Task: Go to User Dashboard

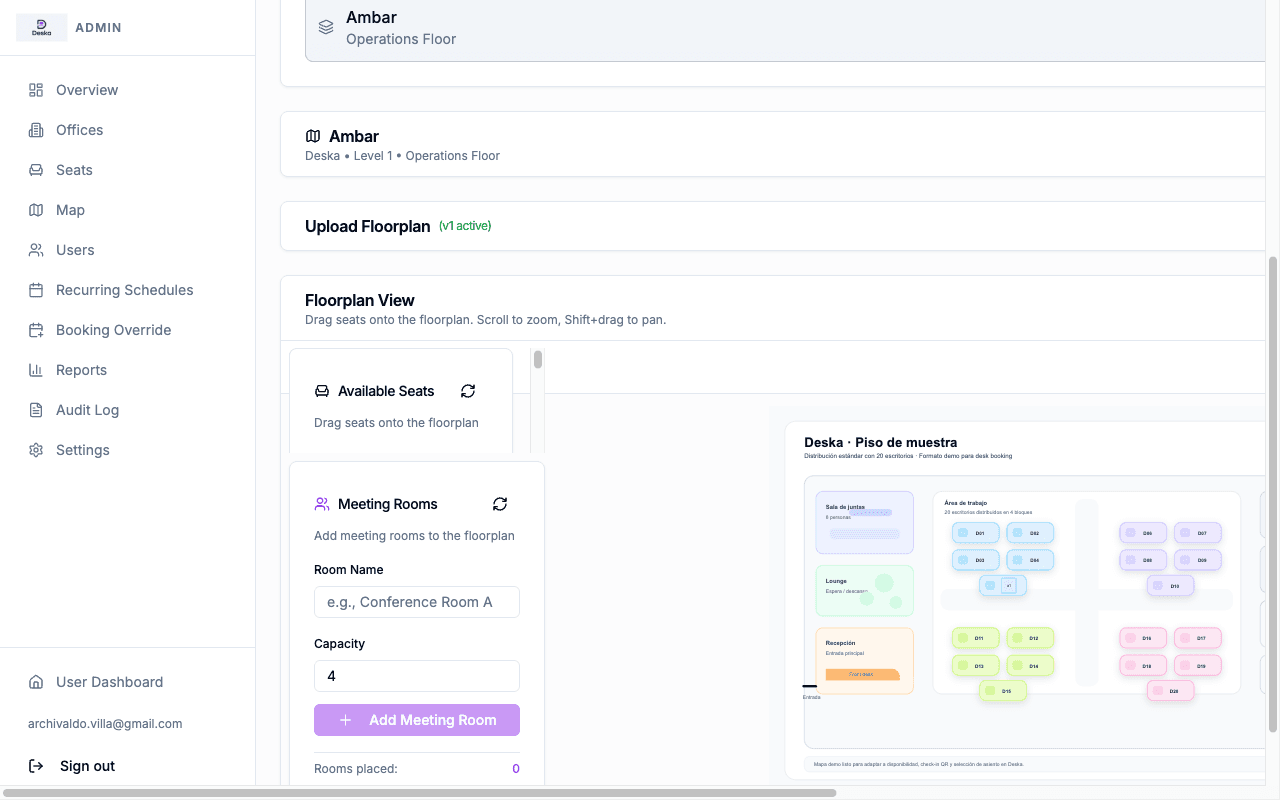Action: click(x=109, y=682)
